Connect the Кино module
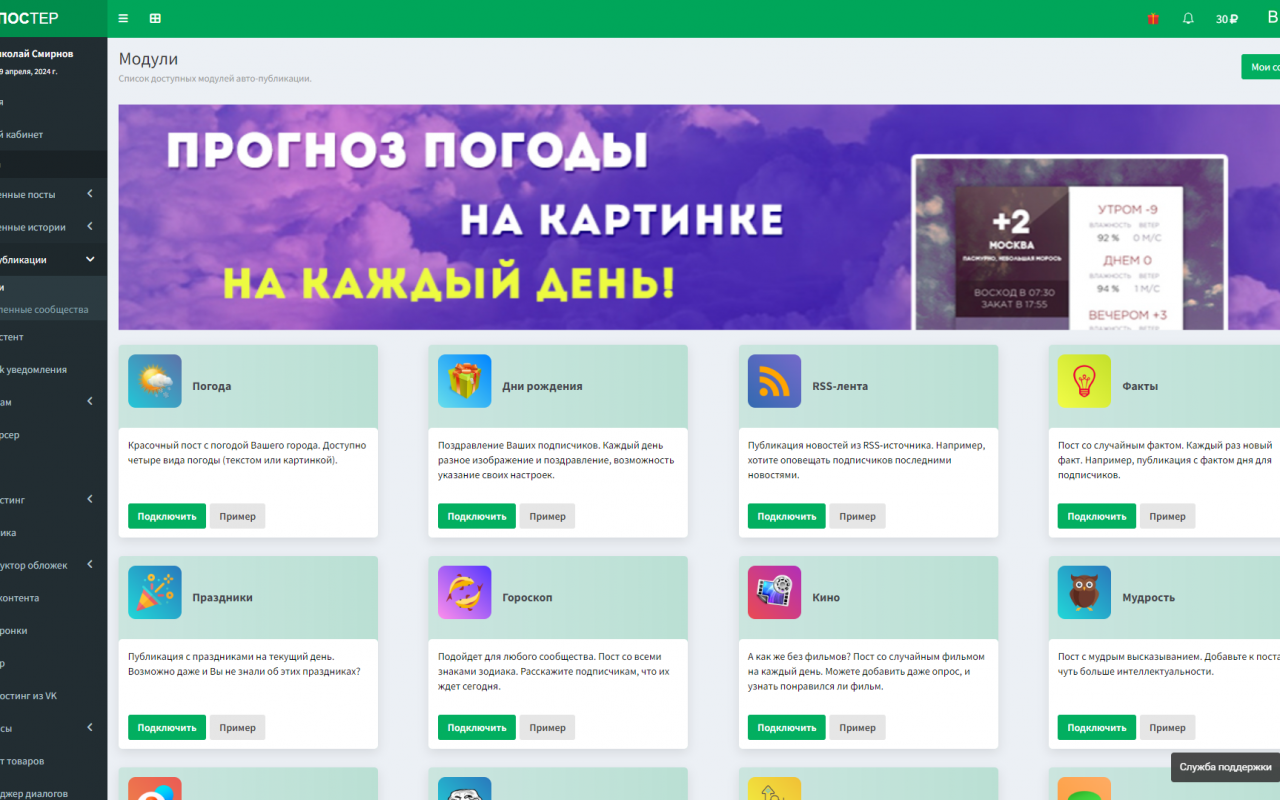The image size is (1280, 800). click(x=787, y=727)
